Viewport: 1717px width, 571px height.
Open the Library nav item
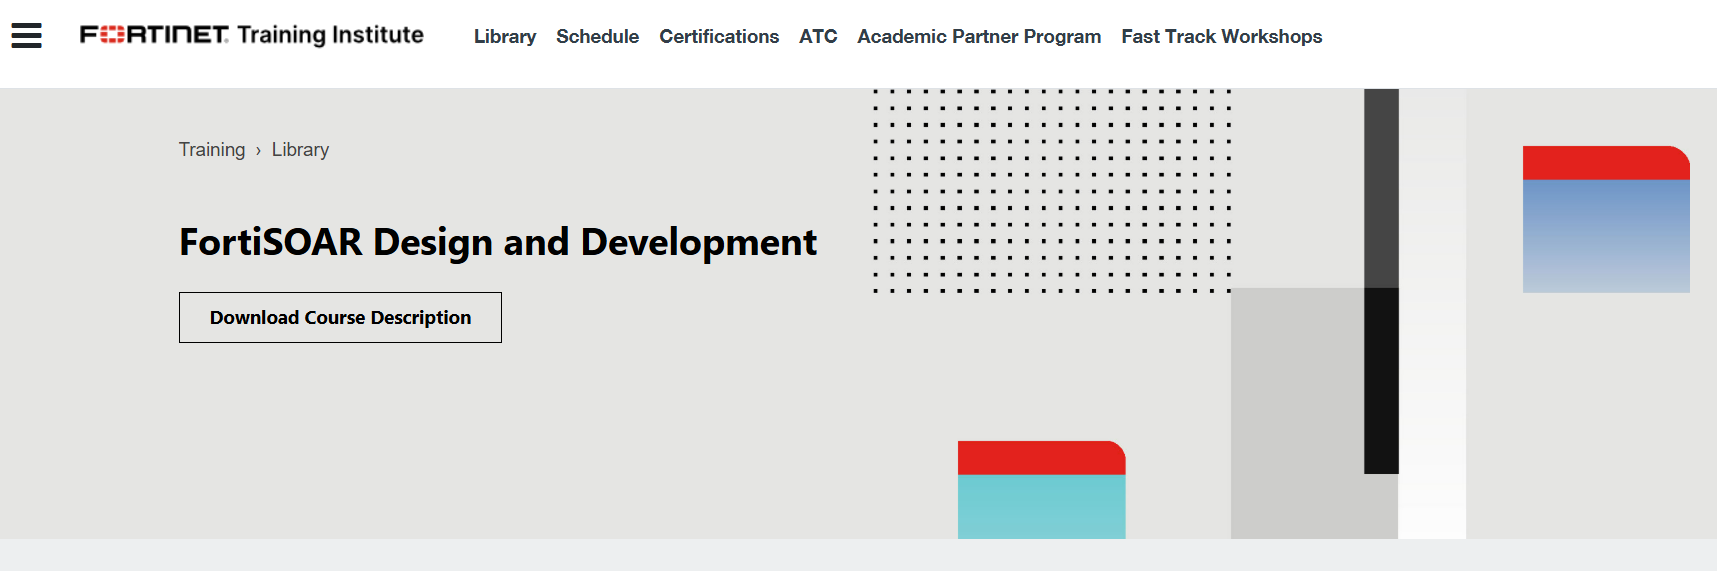pos(505,36)
